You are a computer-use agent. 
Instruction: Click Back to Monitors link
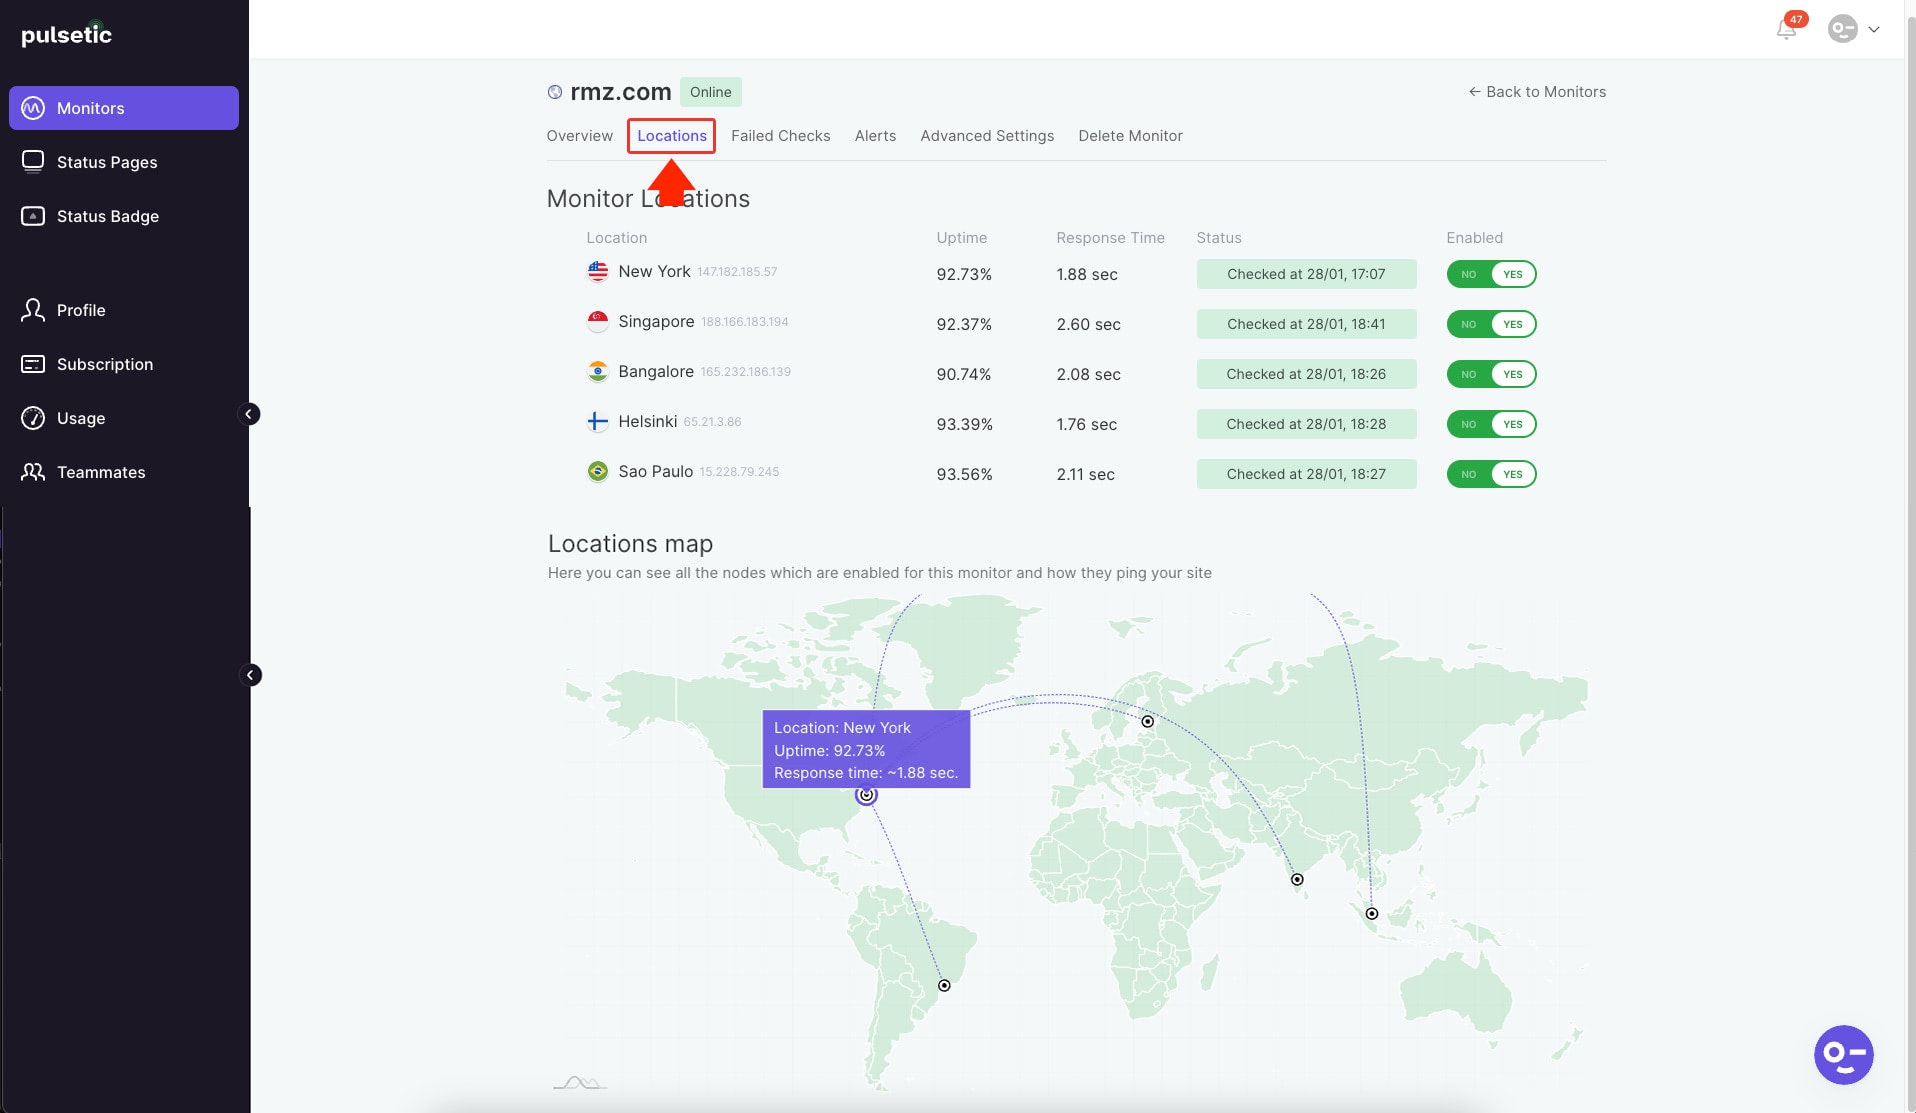tap(1537, 92)
